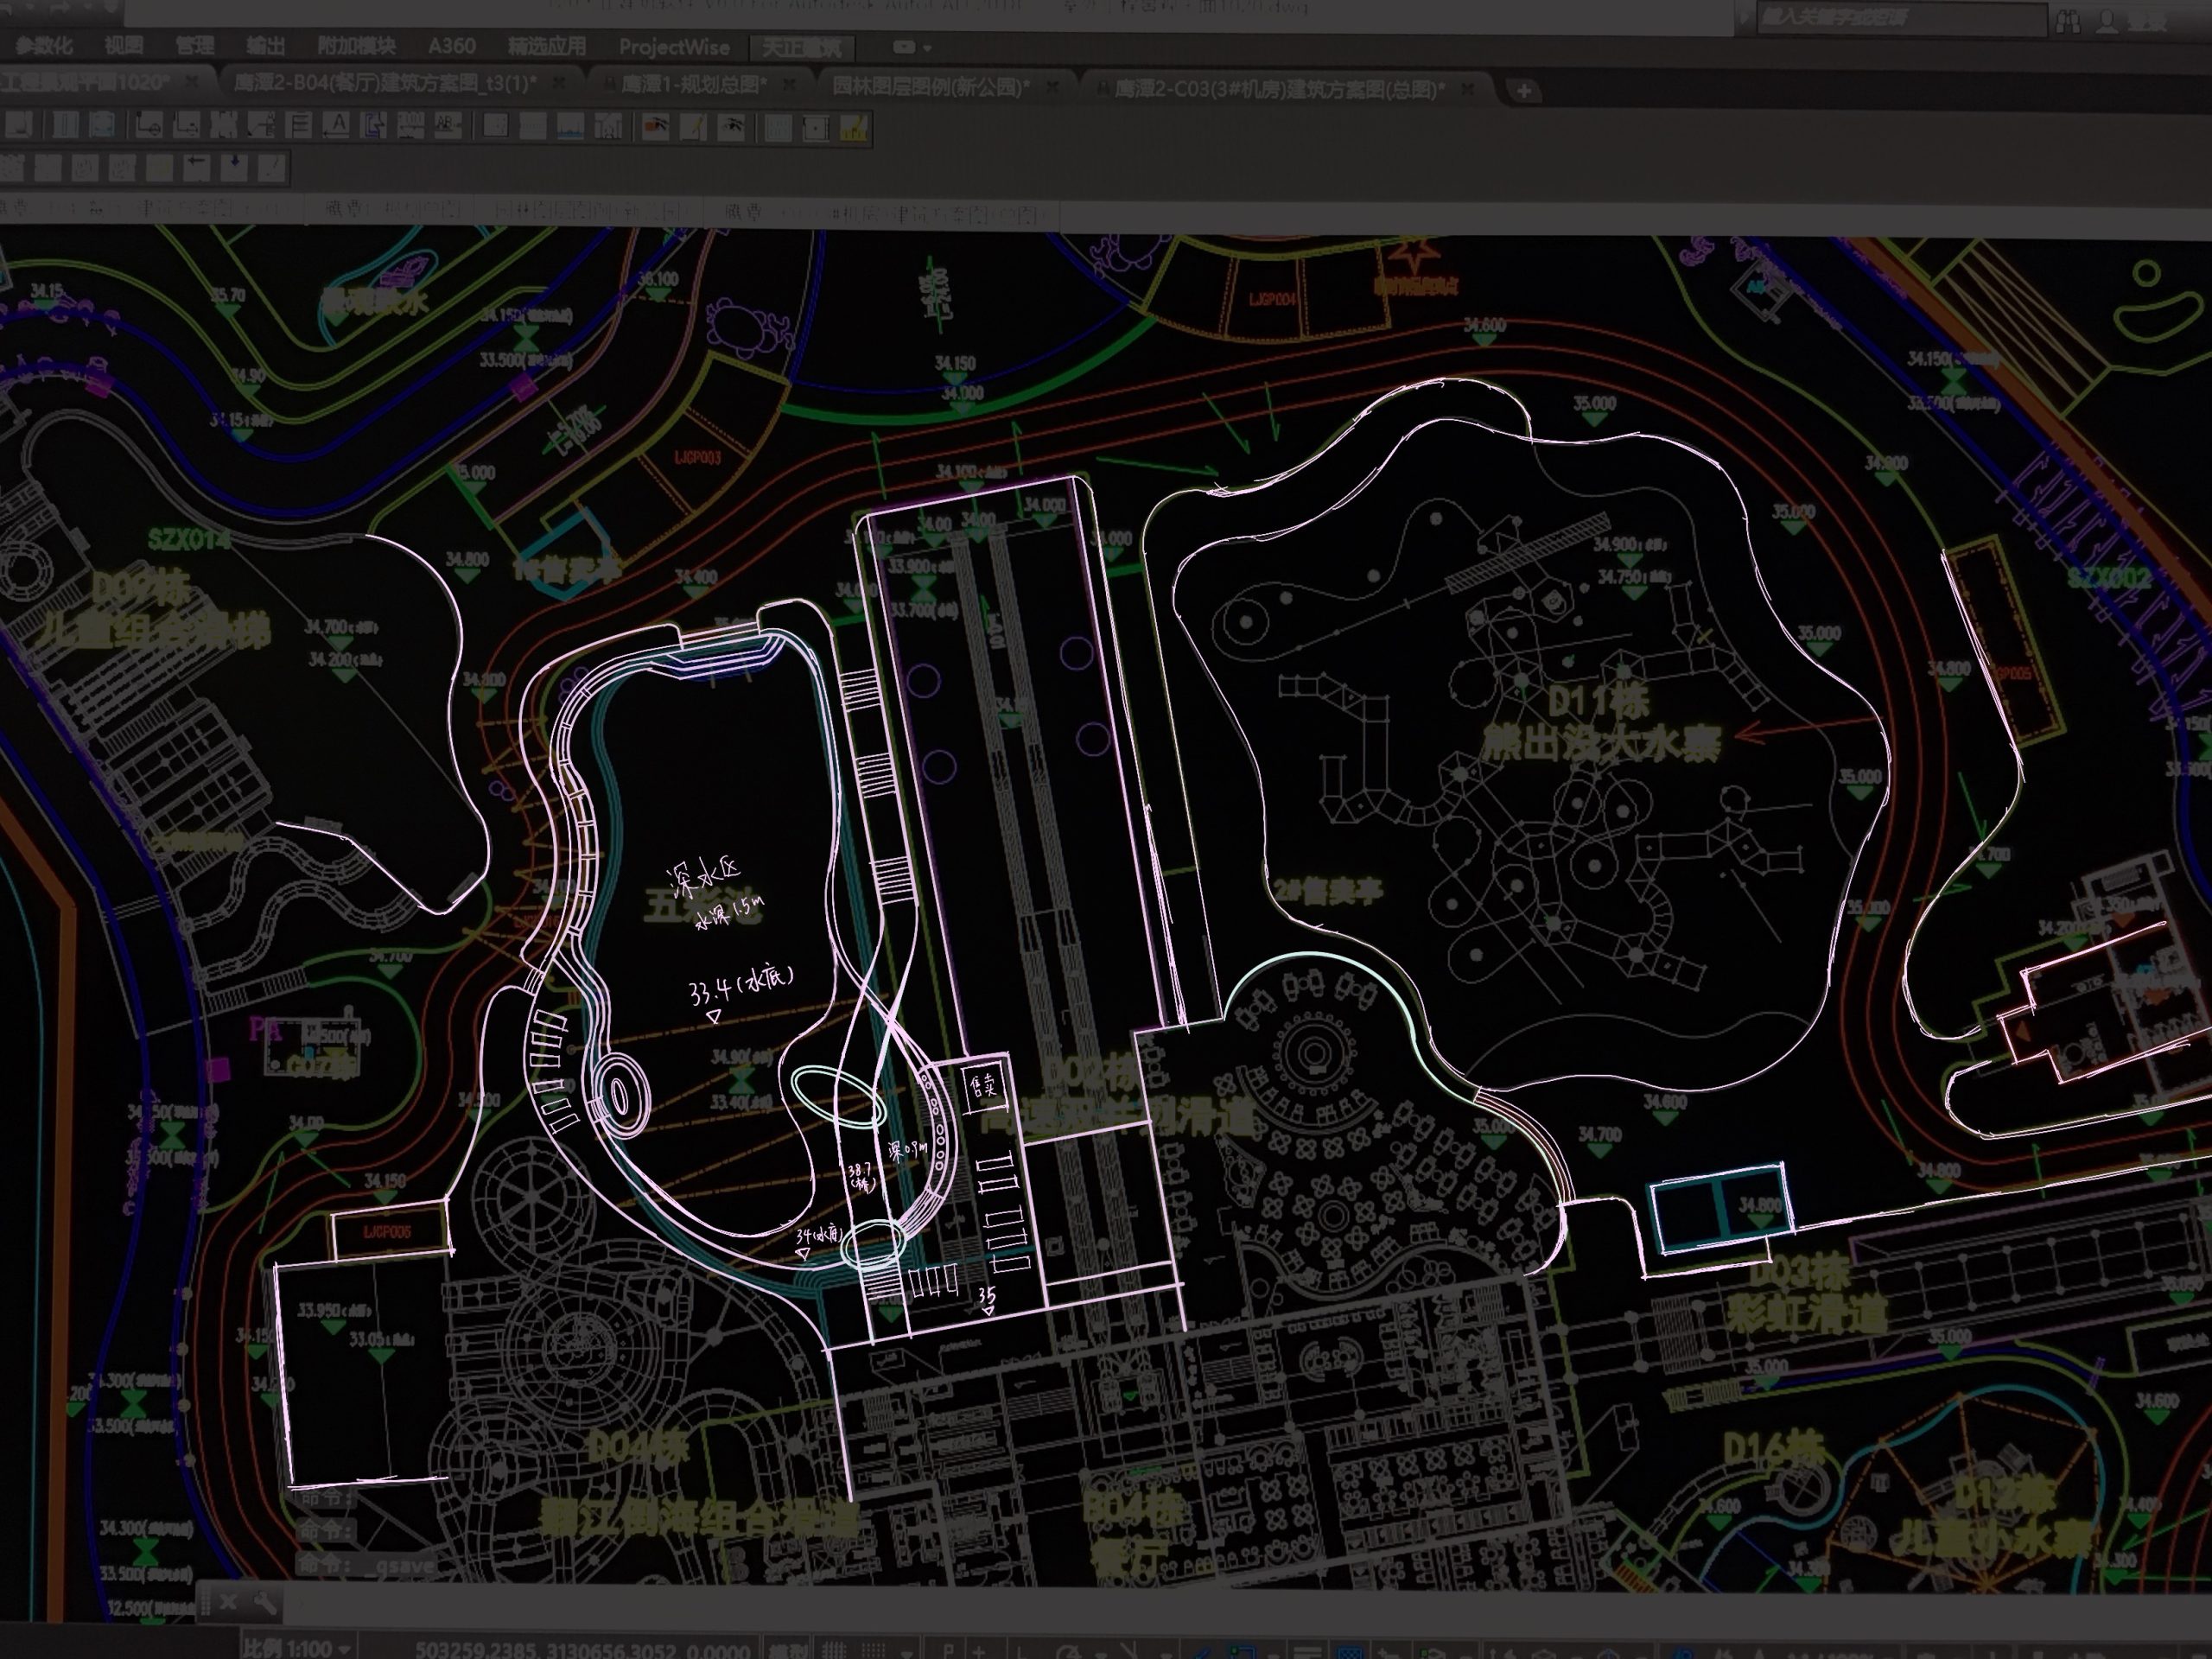Open the 精选应用 ribbon tab
2212x1659 pixels.
tap(546, 46)
